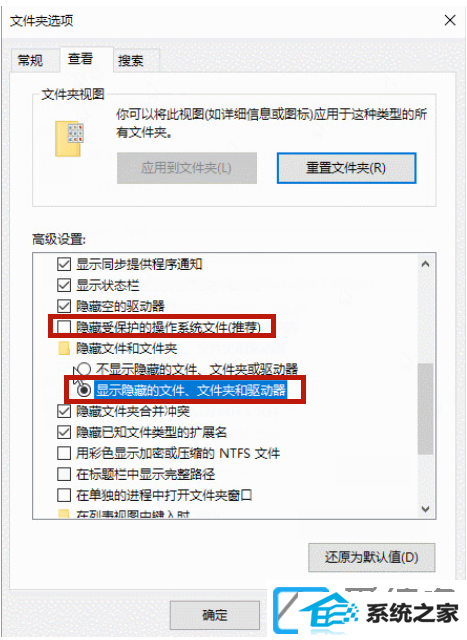Select 不显示隐藏的文件、文件夹或驱动器 radio button

coord(84,369)
